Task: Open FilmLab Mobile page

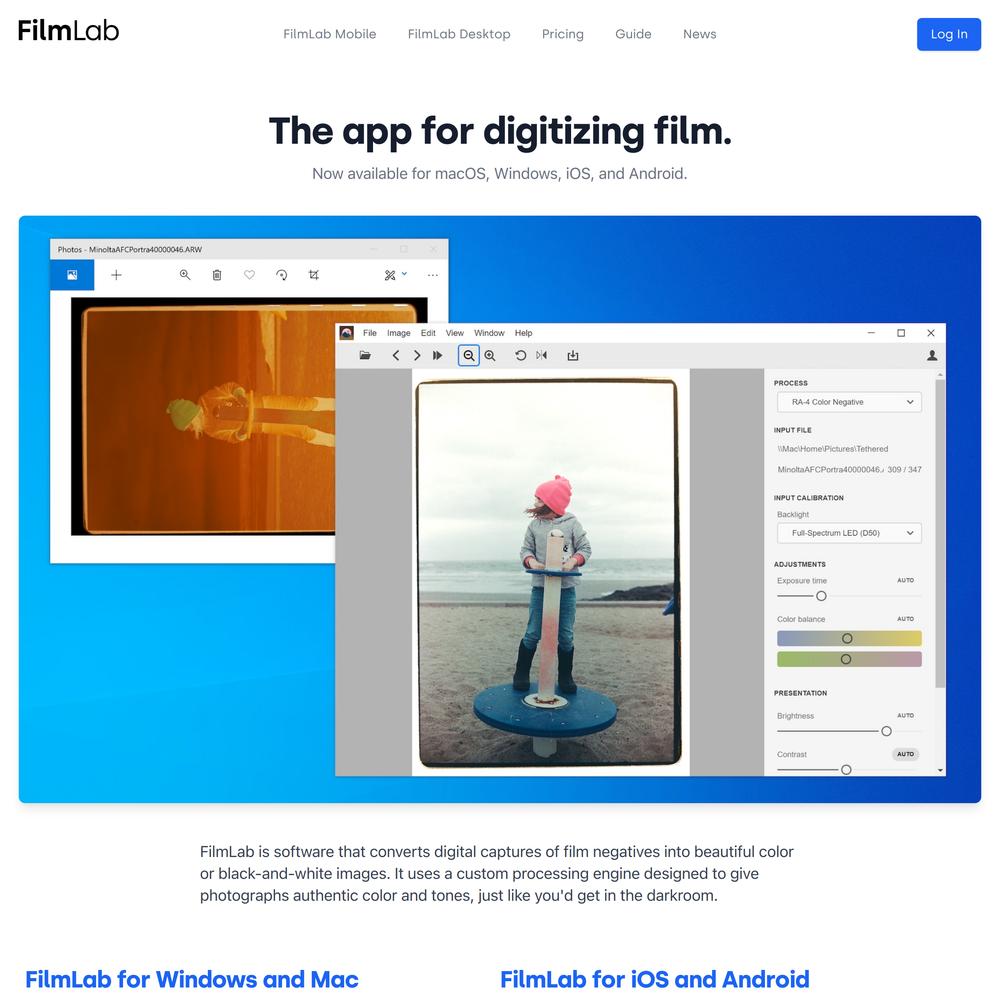Action: click(330, 34)
